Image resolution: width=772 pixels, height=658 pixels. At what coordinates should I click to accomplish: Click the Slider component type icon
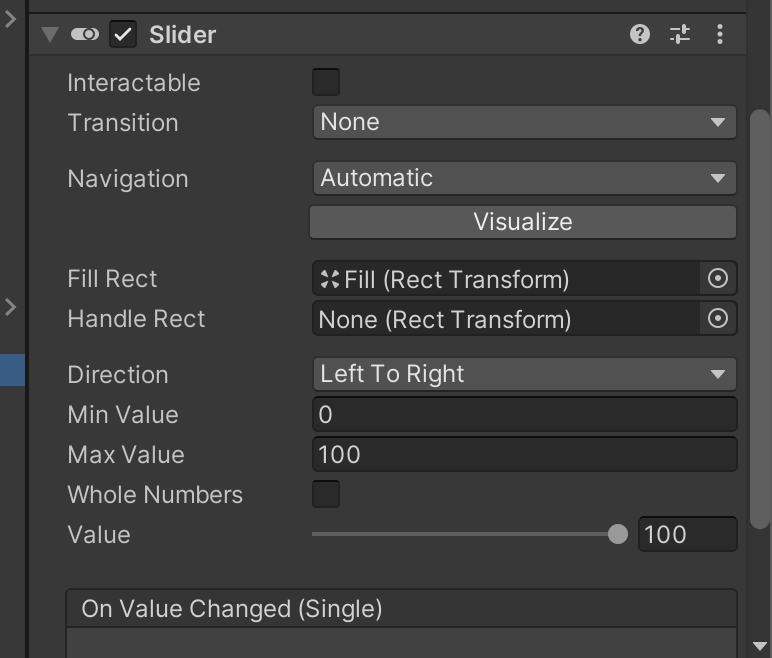[86, 35]
